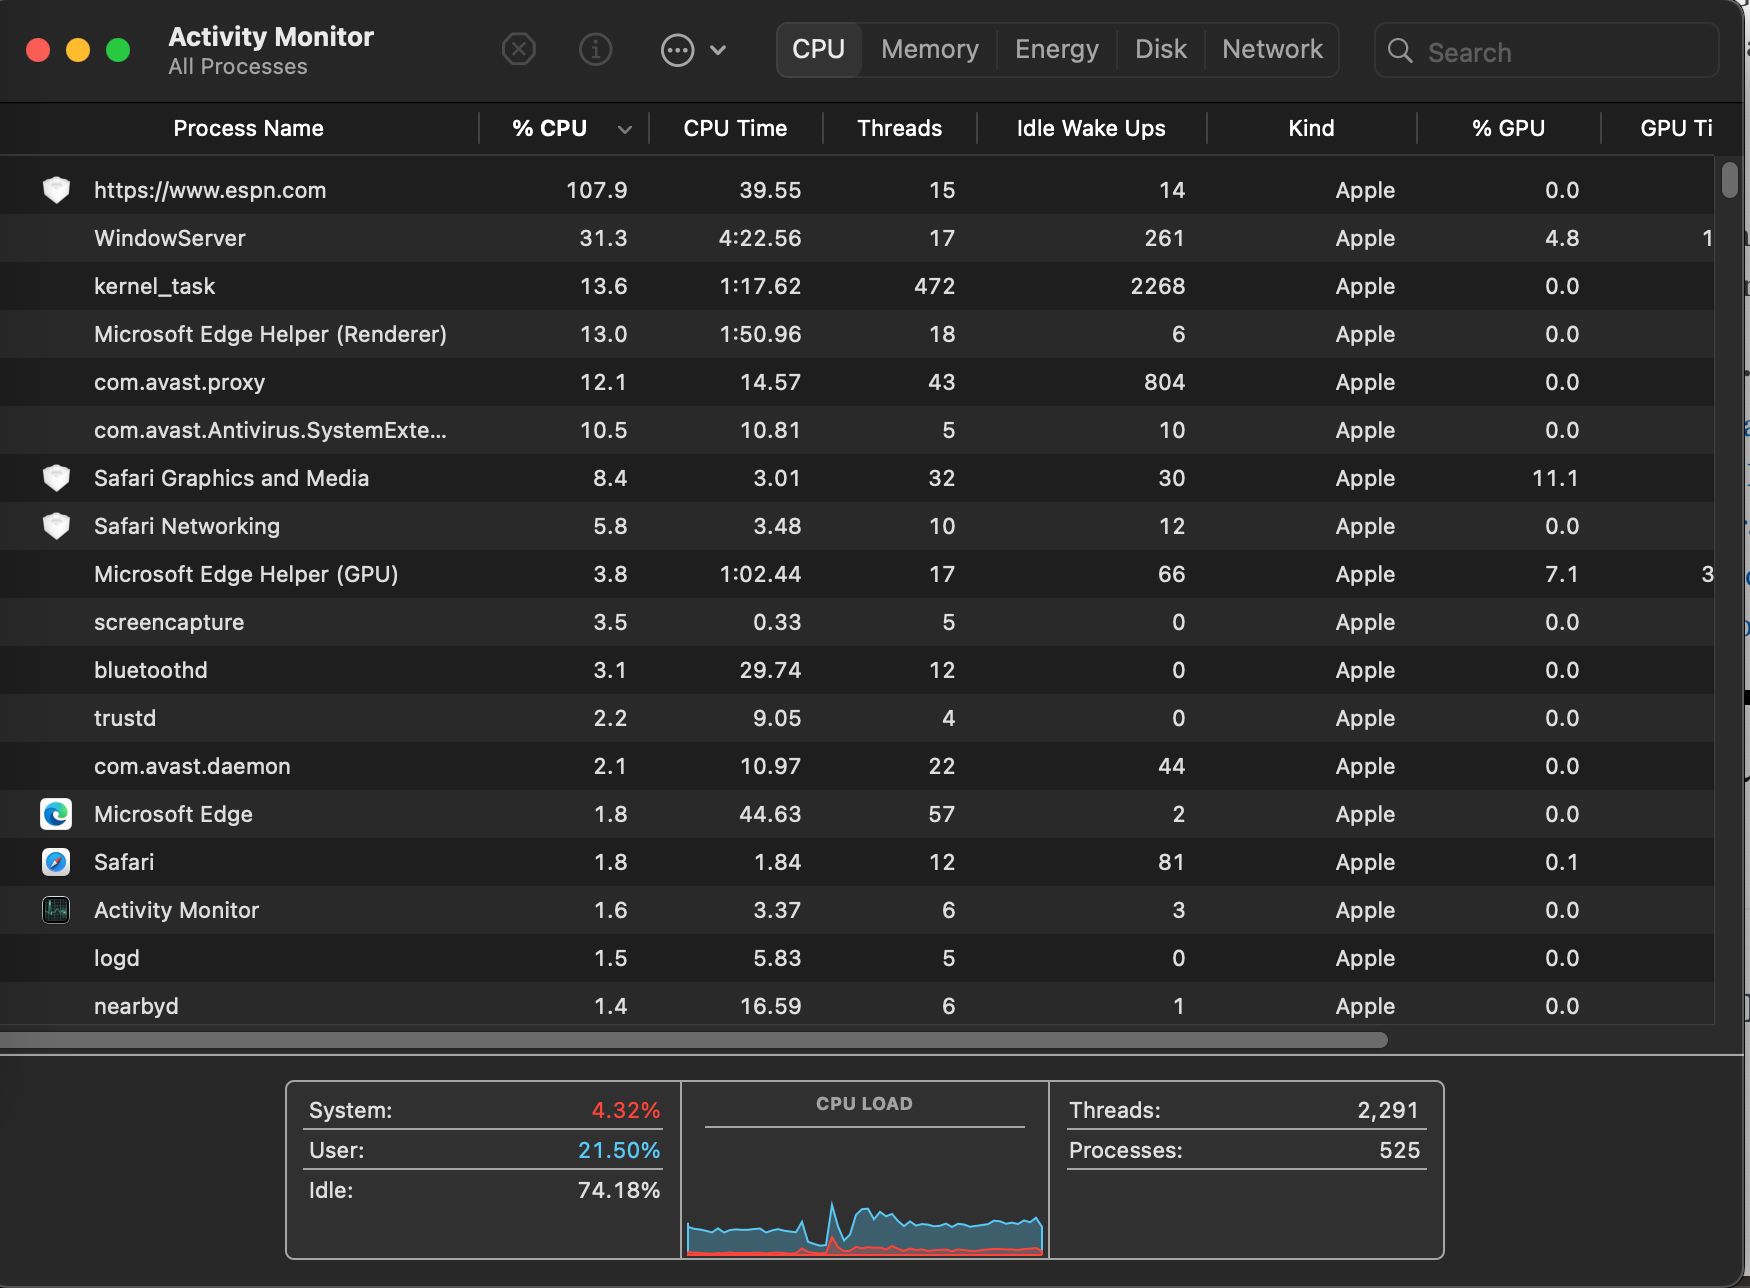1750x1288 pixels.
Task: Select Microsoft Edge Helper (Renderer) row
Action: coord(857,334)
